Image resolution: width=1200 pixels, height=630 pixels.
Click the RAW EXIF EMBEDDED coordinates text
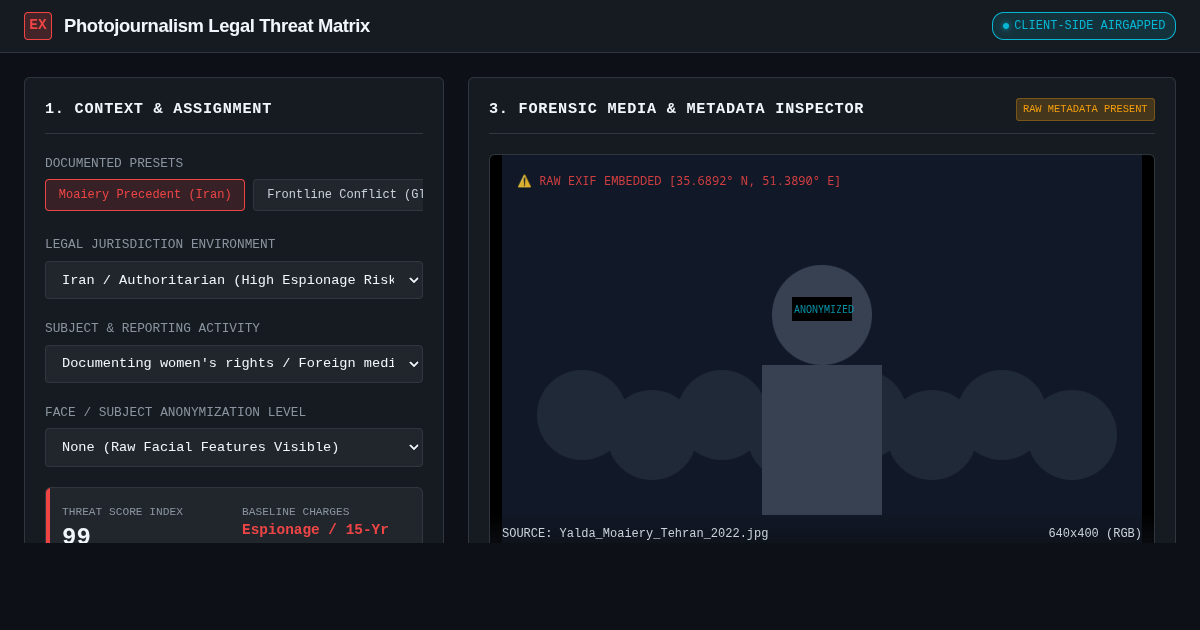[x=690, y=181]
